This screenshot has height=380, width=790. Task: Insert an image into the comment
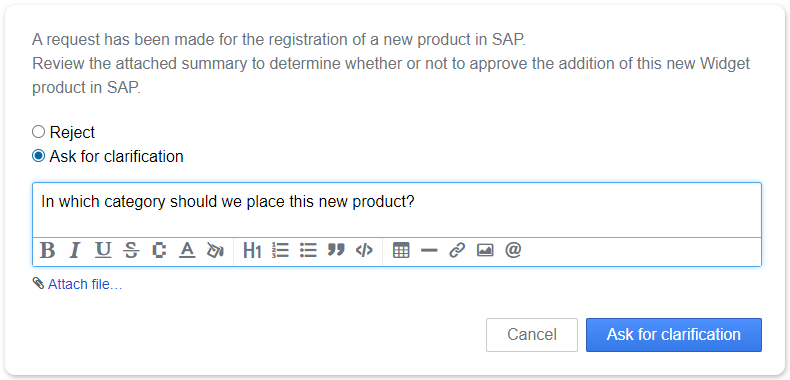[x=485, y=250]
